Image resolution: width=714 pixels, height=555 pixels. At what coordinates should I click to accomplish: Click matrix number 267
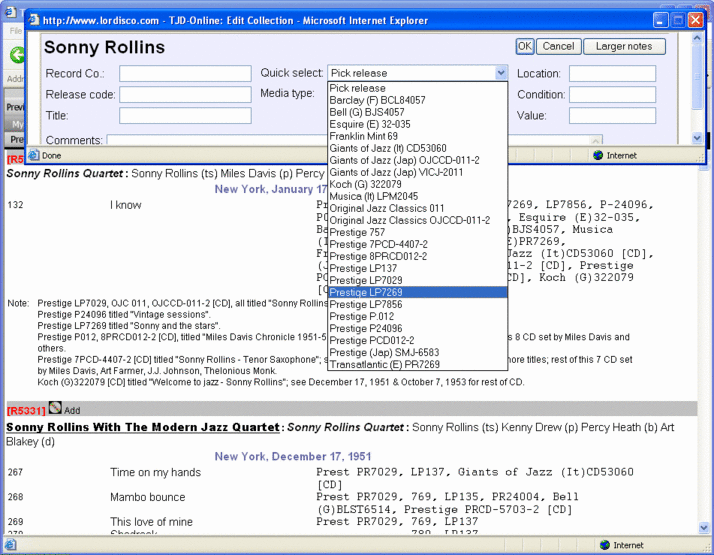15,472
